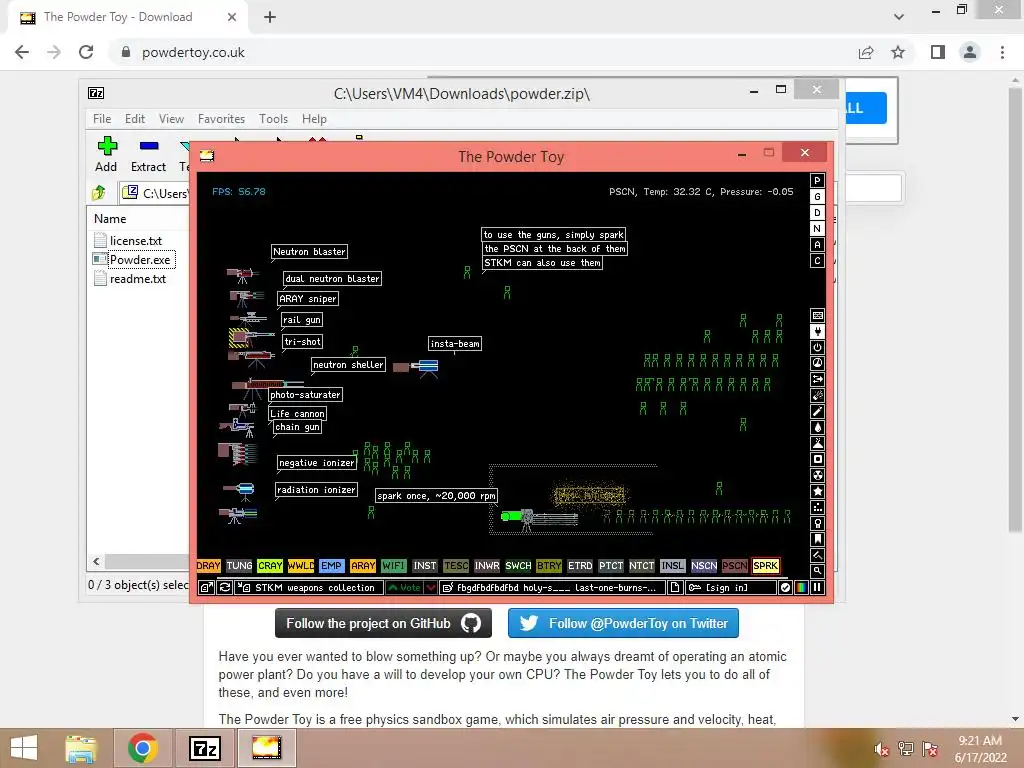
Task: Upvote the save with the Vote button
Action: pos(404,588)
